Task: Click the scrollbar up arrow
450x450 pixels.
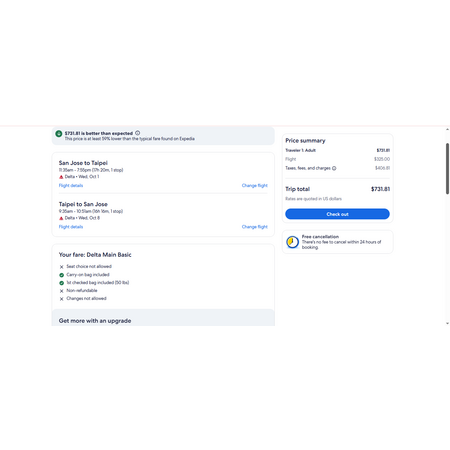Action: (x=447, y=130)
